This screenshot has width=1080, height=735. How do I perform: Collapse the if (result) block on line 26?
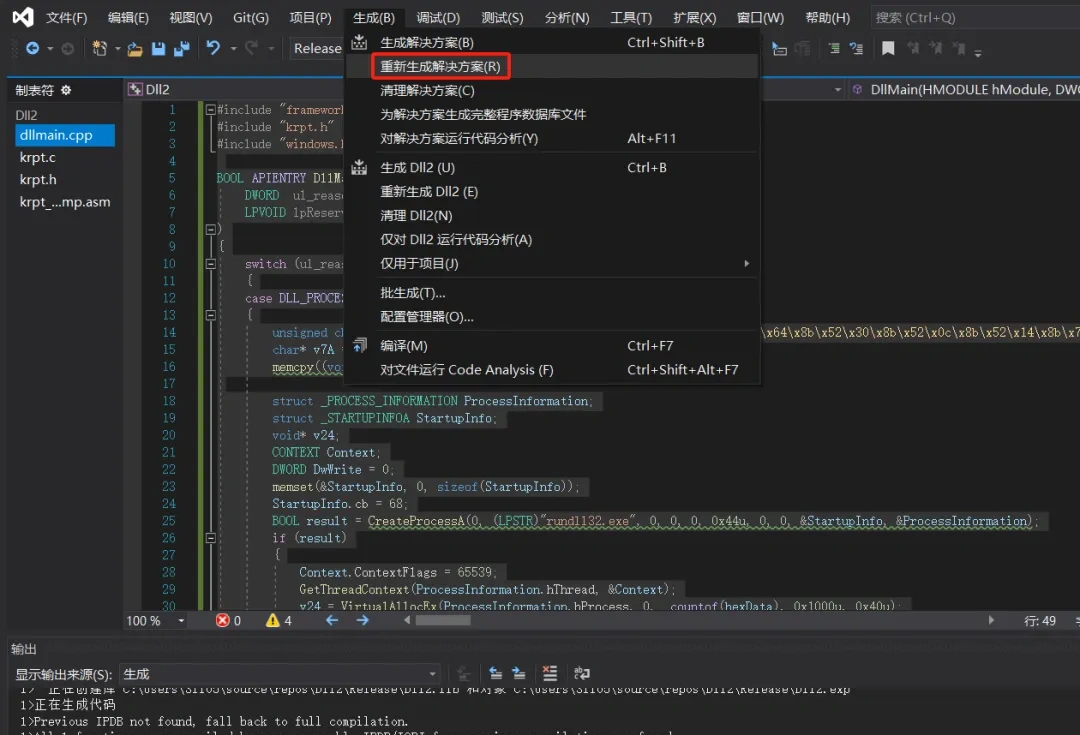click(x=211, y=538)
